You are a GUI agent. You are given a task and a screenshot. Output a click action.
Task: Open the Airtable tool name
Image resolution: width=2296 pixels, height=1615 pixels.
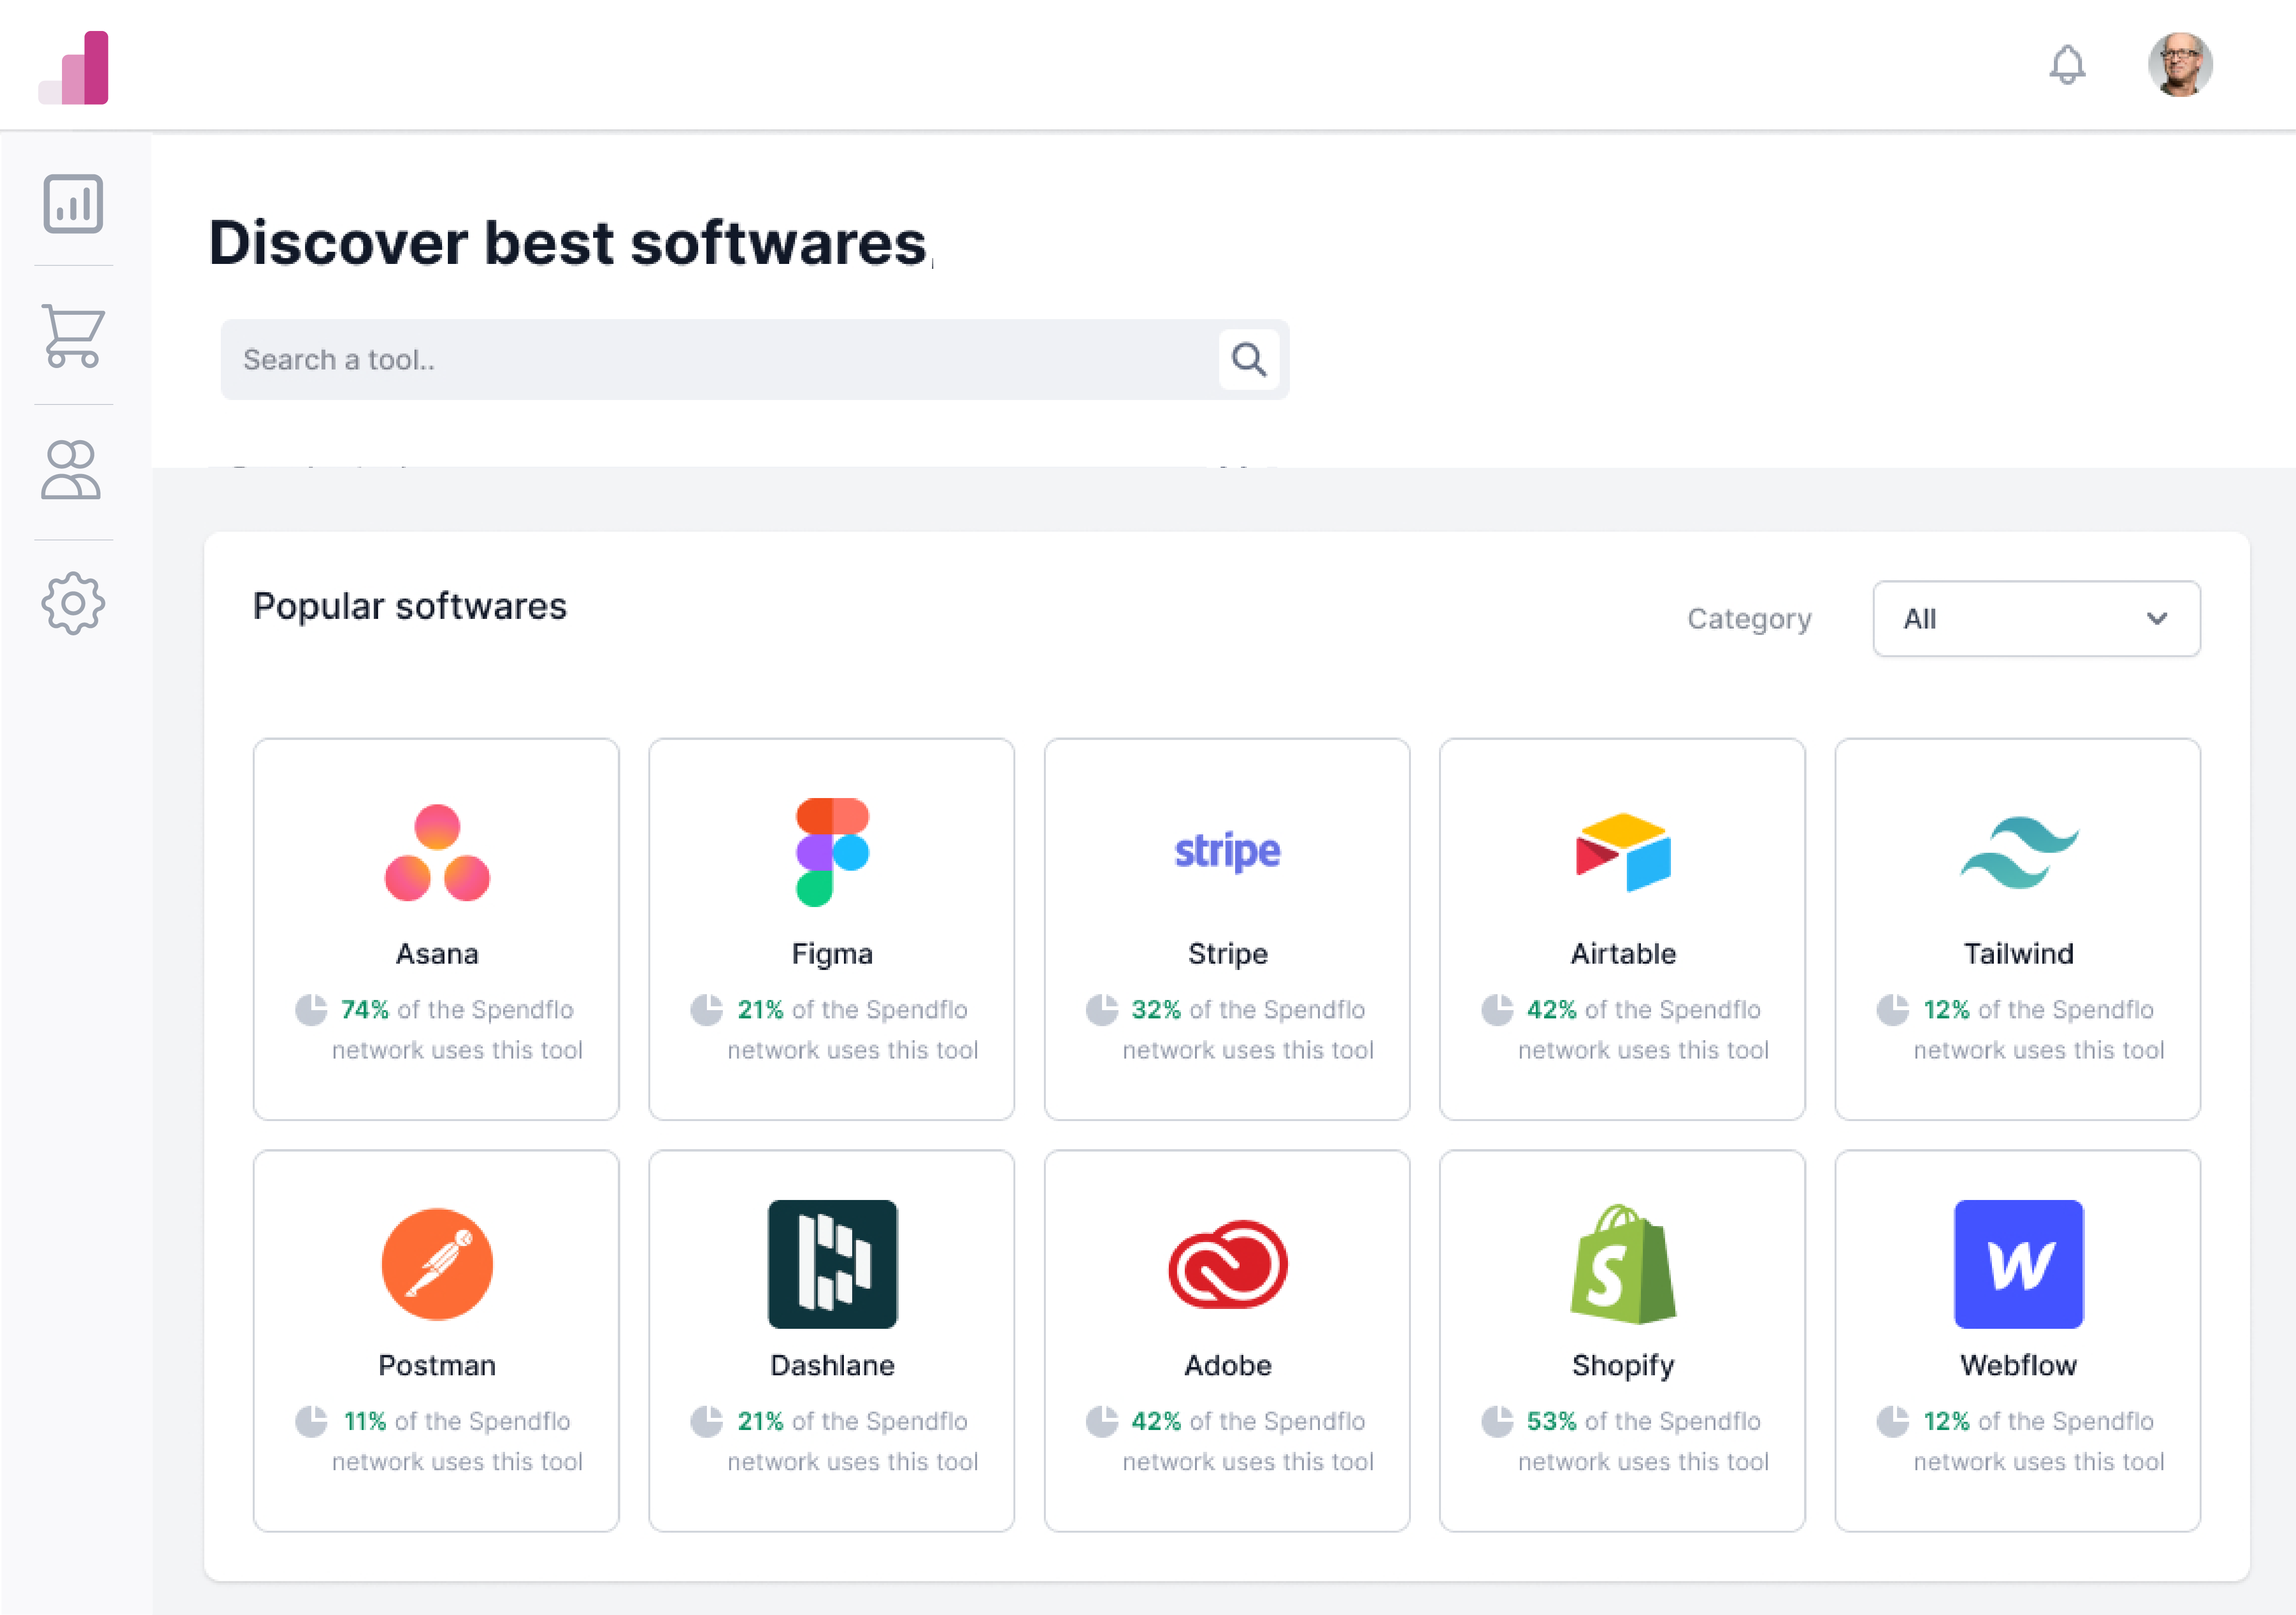[x=1623, y=954]
